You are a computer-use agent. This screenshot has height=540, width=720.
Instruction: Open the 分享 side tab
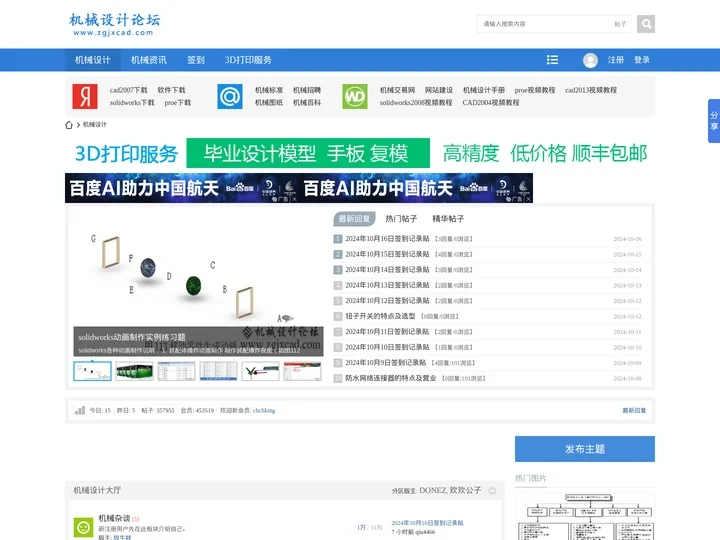coord(714,121)
